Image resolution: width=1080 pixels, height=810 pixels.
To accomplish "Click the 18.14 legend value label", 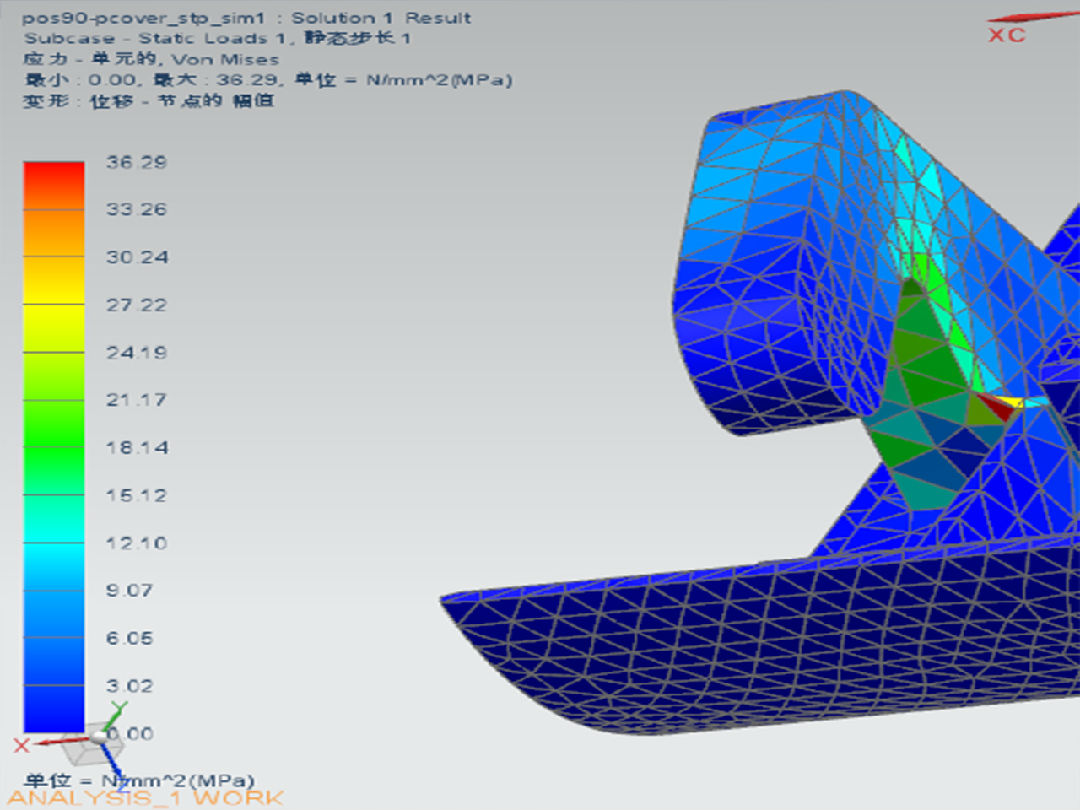I will [x=137, y=448].
